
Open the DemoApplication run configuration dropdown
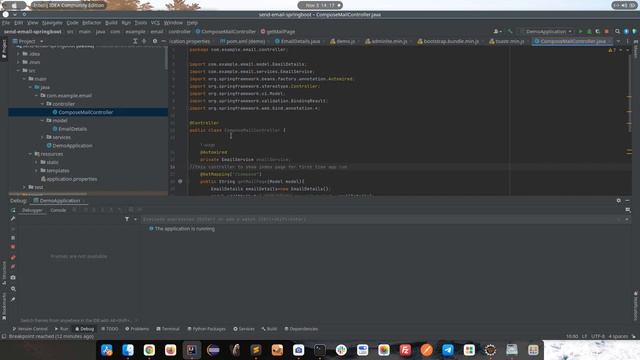(547, 31)
